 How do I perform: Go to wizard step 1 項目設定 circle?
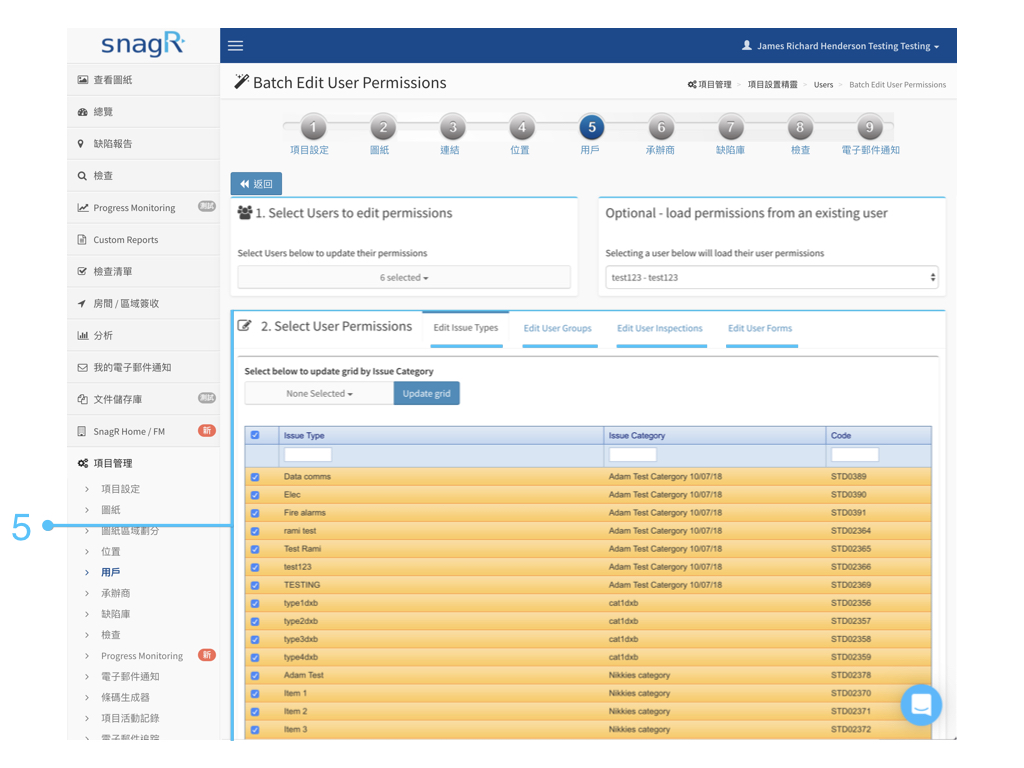click(313, 127)
